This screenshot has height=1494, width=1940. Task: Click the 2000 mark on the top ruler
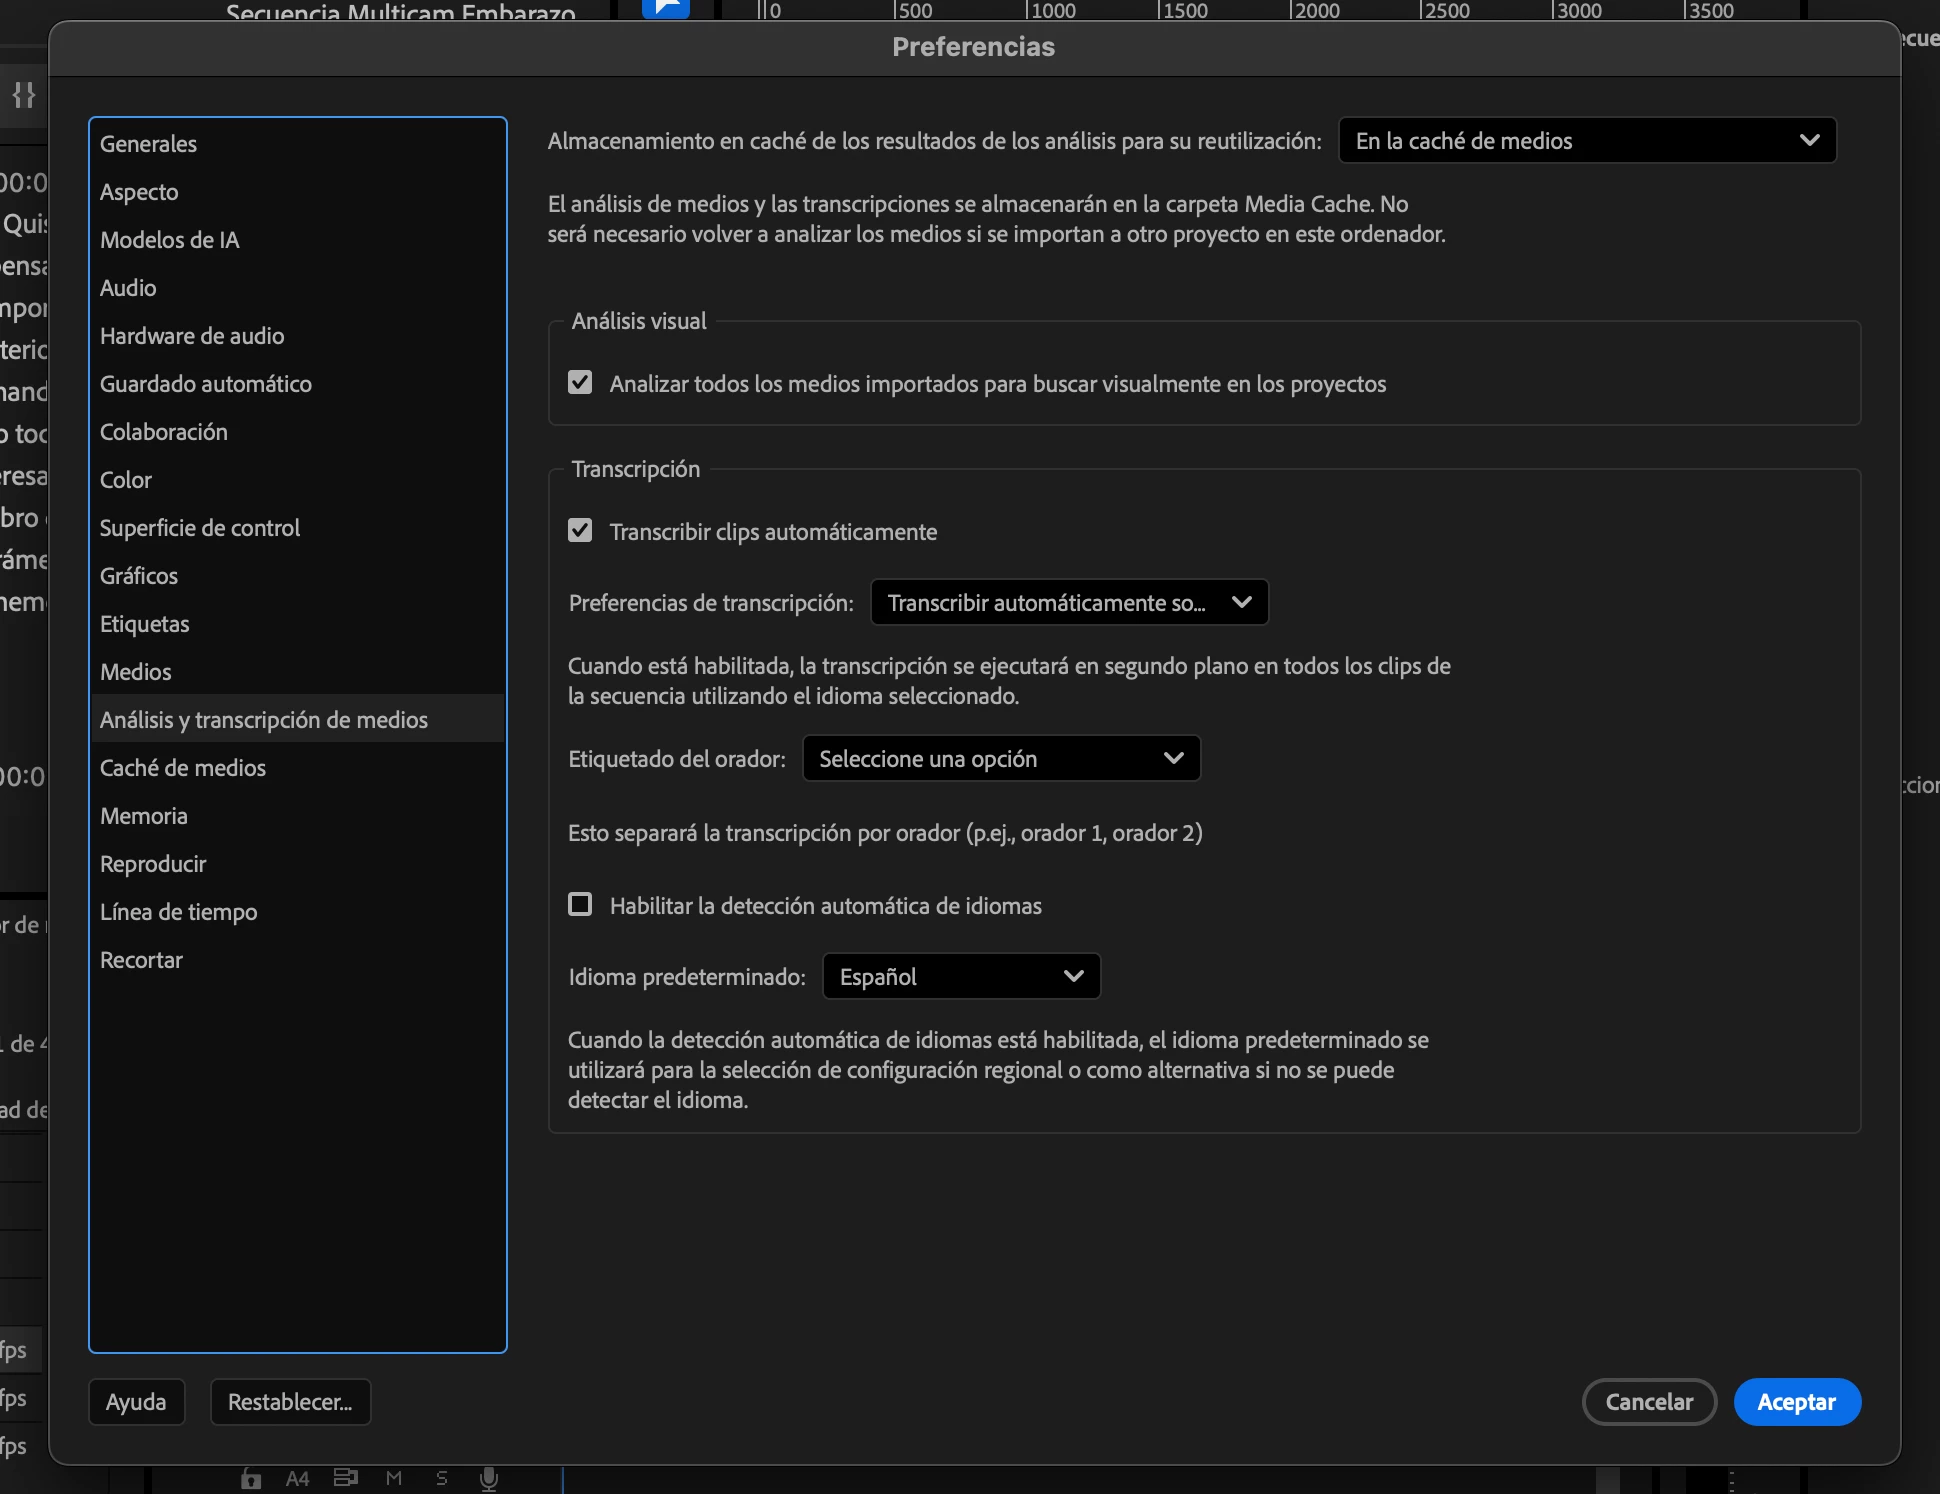[1316, 11]
